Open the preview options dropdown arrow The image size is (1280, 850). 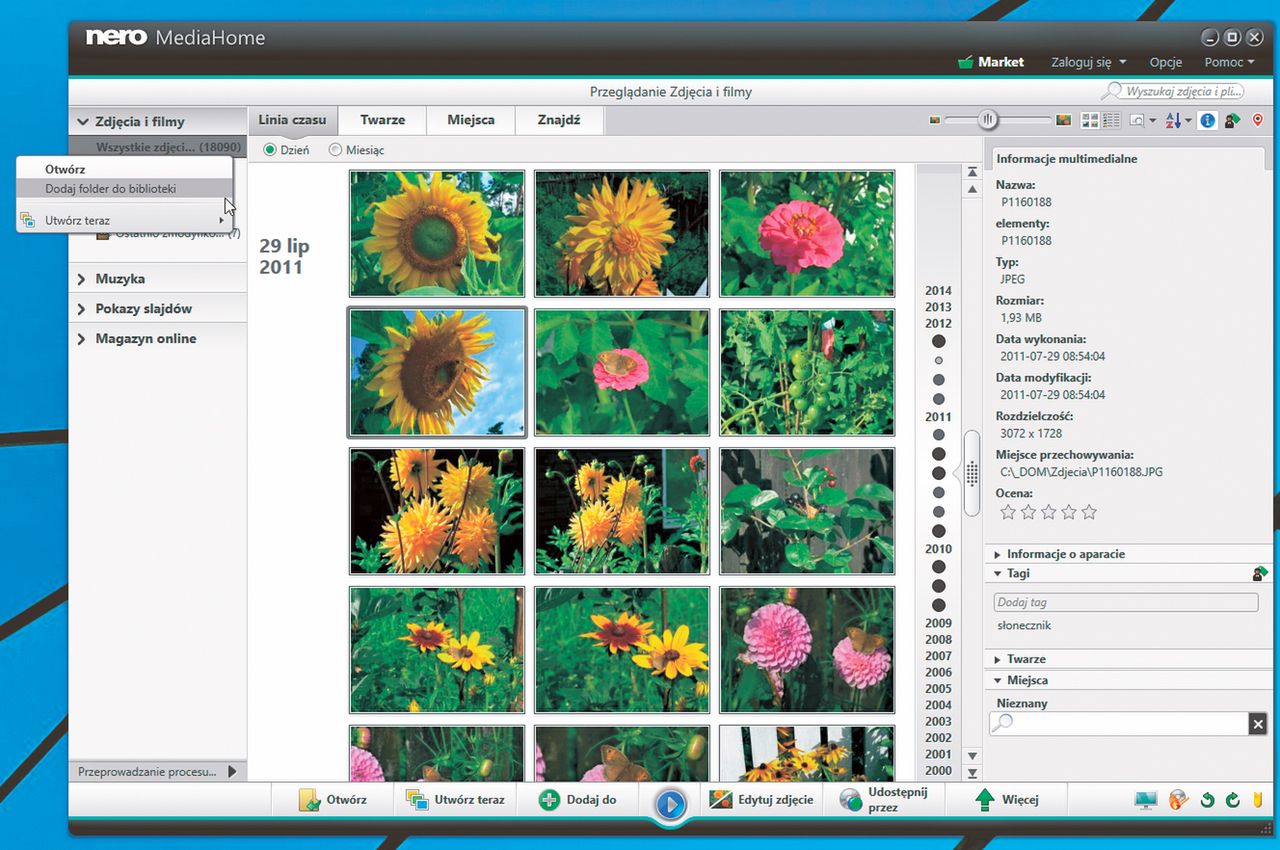pyautogui.click(x=1152, y=121)
